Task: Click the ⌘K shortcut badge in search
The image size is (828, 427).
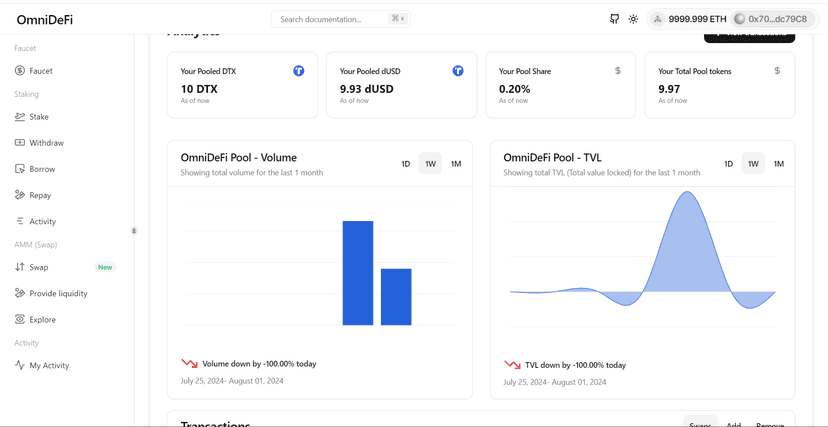Action: tap(398, 19)
